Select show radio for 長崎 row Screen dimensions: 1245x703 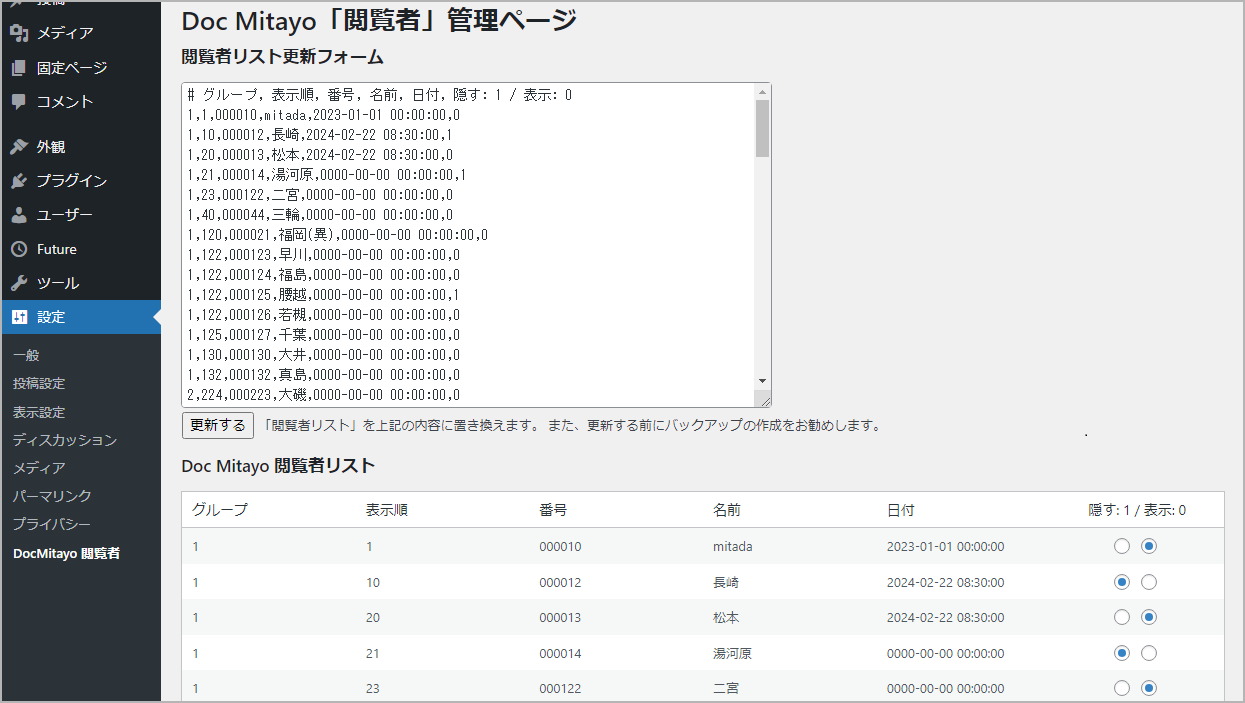point(1149,582)
